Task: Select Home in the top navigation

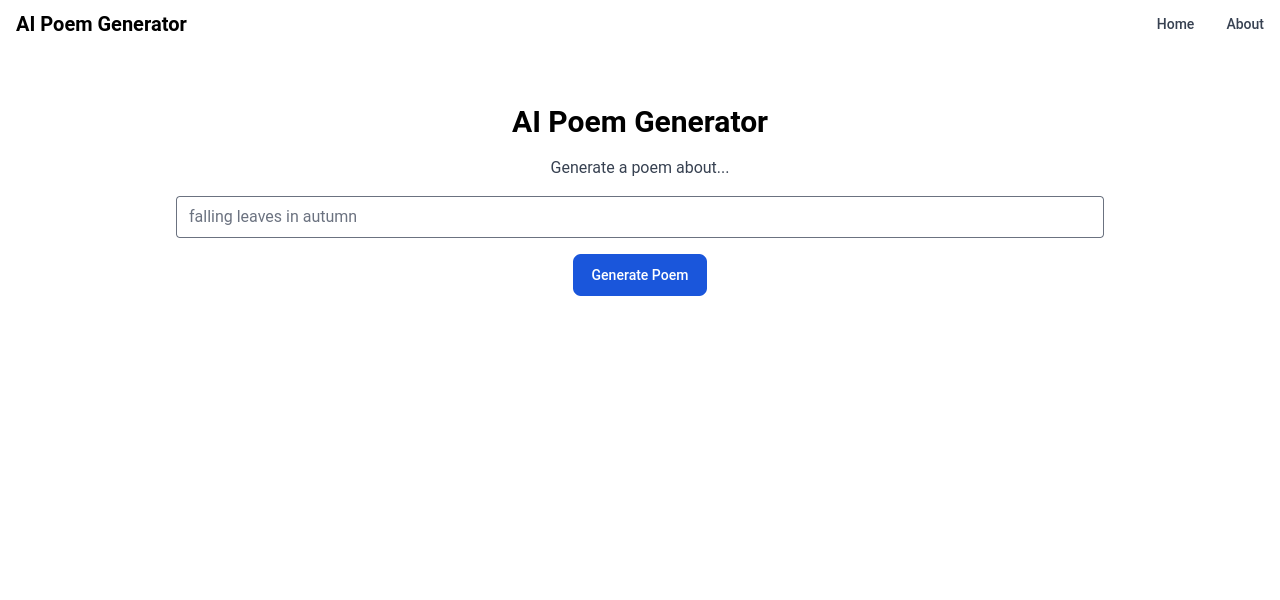Action: (x=1175, y=24)
